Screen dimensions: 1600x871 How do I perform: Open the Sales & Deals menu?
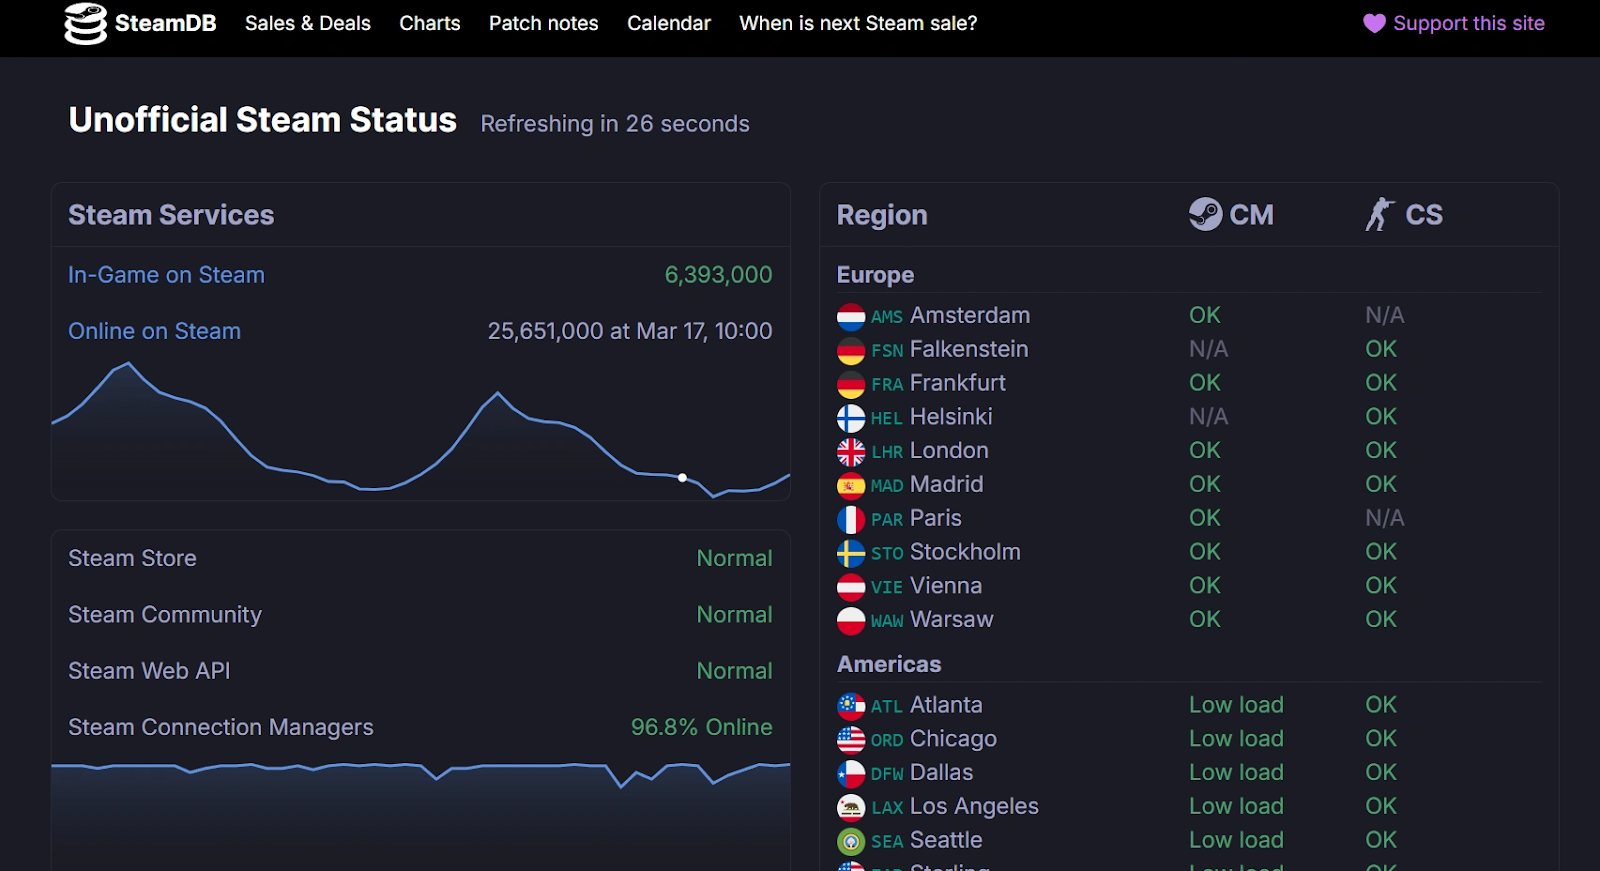[x=307, y=23]
